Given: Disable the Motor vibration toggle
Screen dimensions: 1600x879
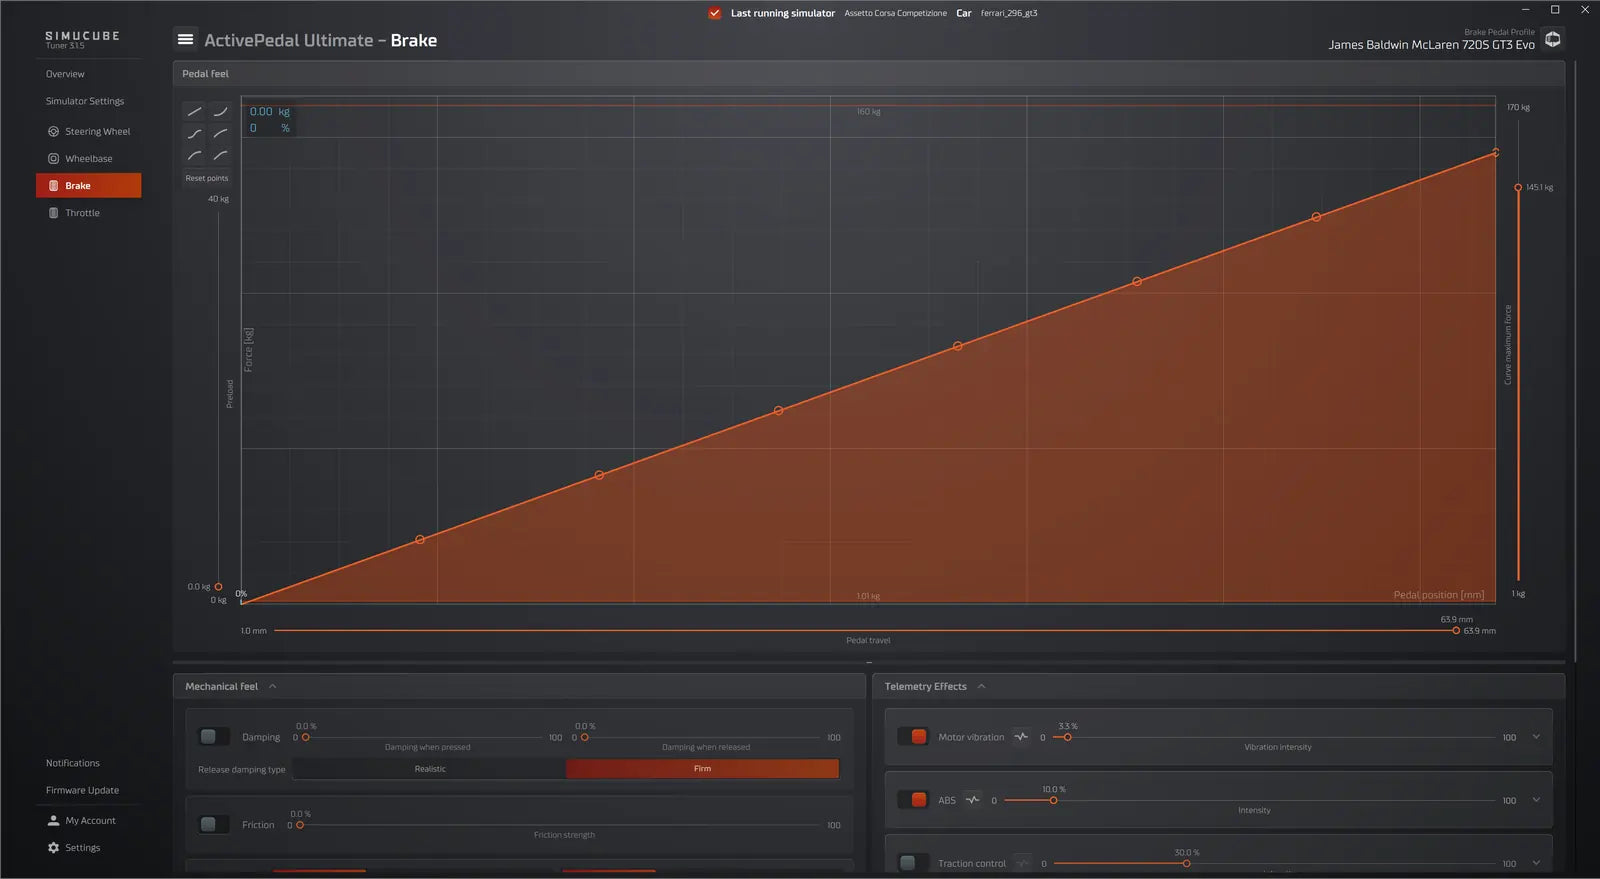Looking at the screenshot, I should pyautogui.click(x=913, y=737).
